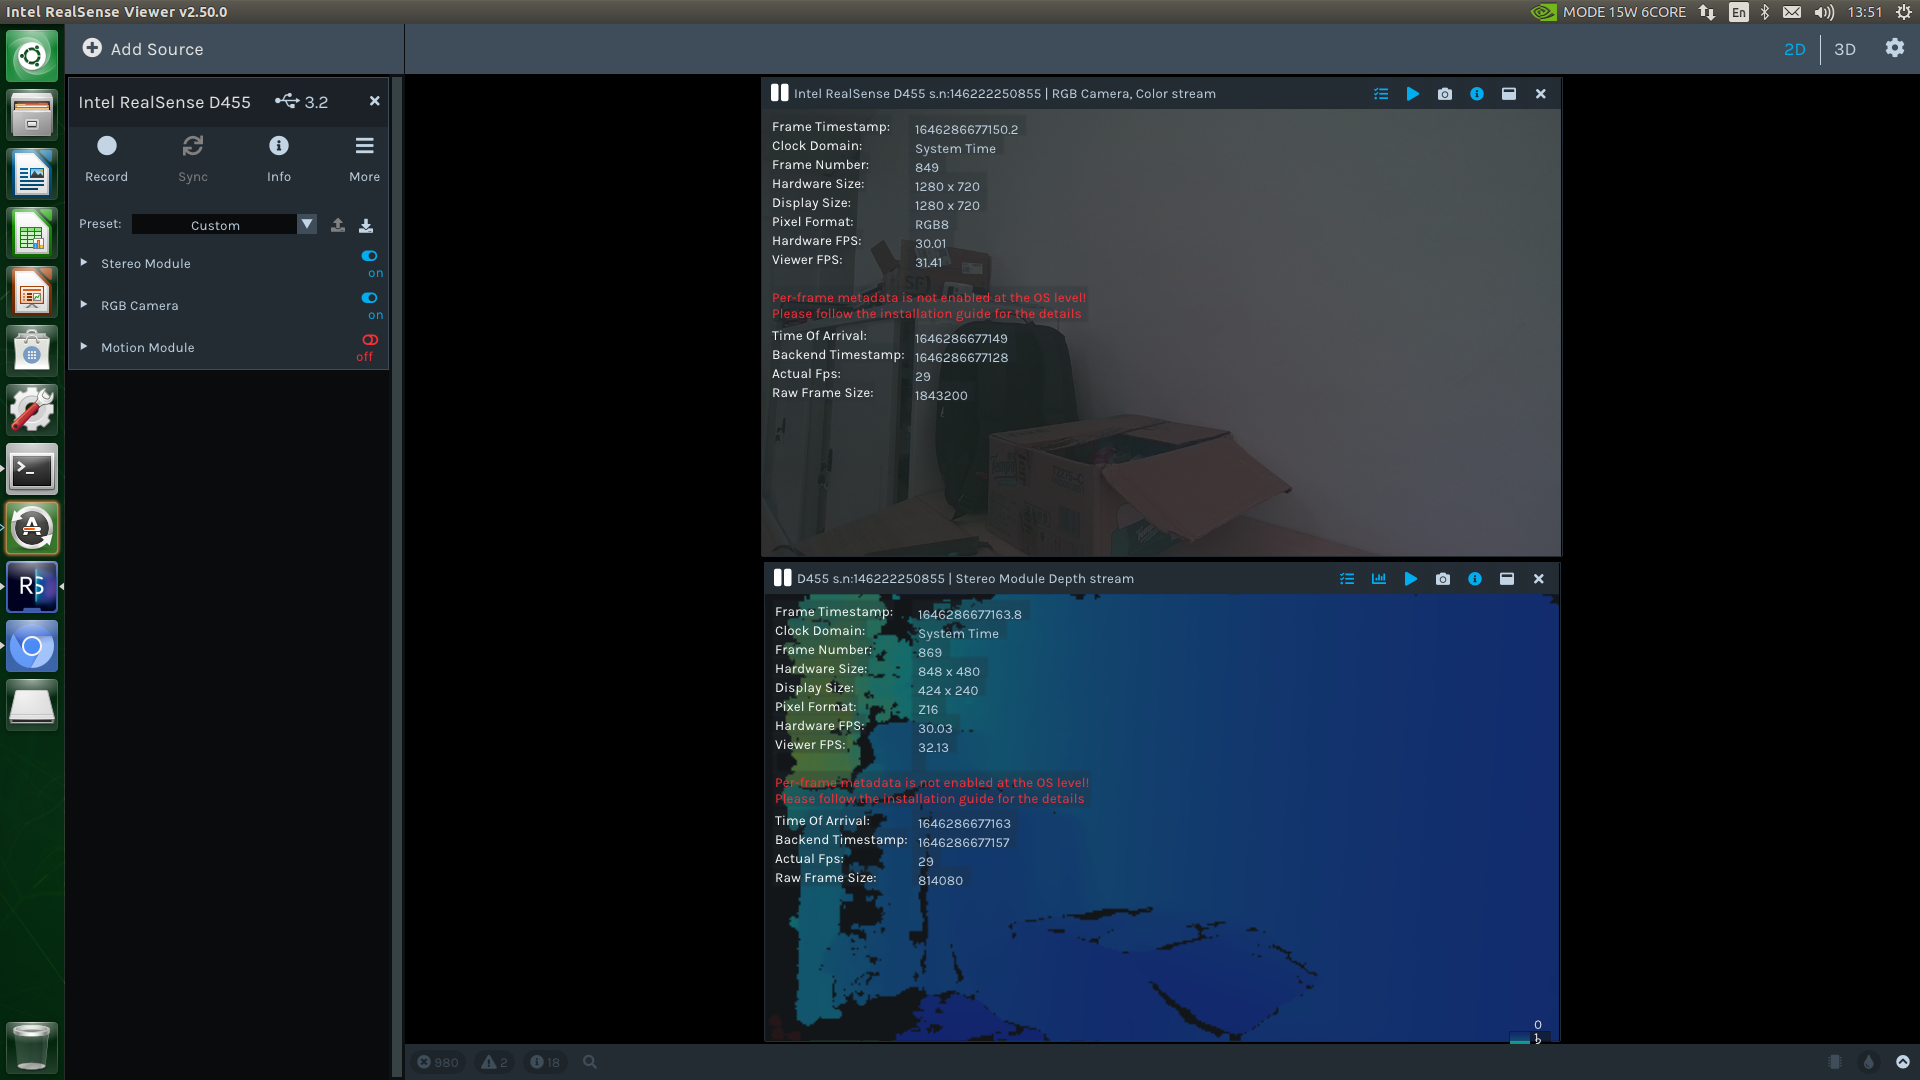Show info overlay for the Depth stream
The image size is (1920, 1080).
[1475, 578]
